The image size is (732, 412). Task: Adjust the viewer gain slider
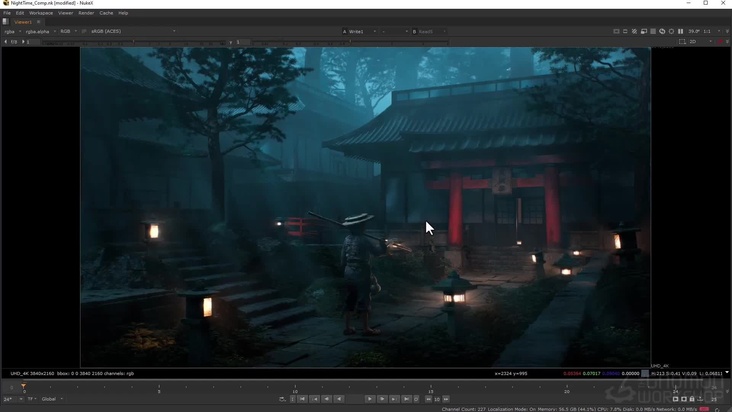pyautogui.click(x=134, y=42)
